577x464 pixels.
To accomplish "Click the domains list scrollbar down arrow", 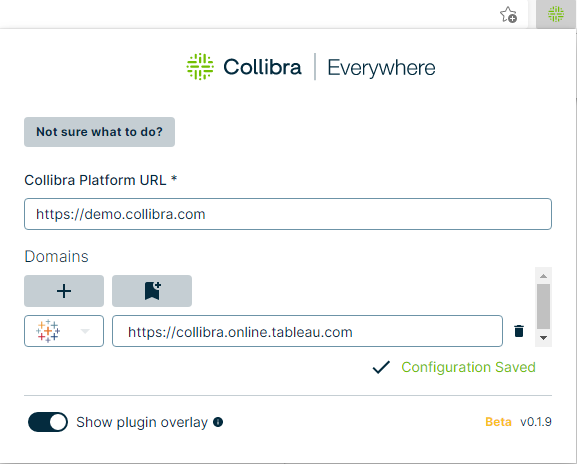I will coord(544,338).
